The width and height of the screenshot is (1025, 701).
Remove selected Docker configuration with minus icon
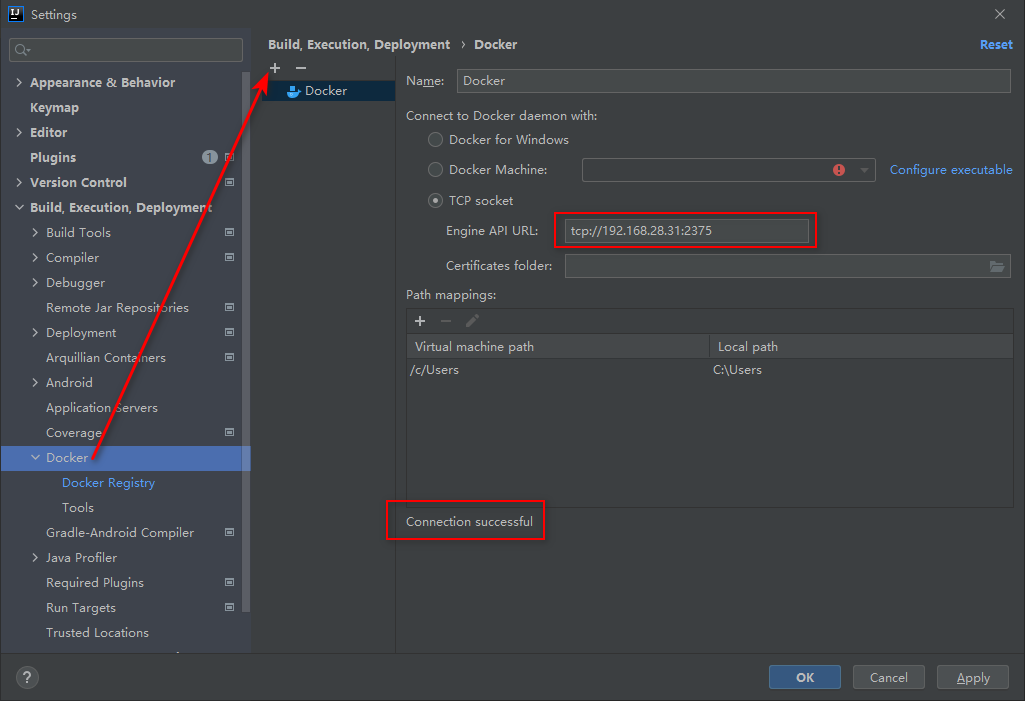click(301, 68)
